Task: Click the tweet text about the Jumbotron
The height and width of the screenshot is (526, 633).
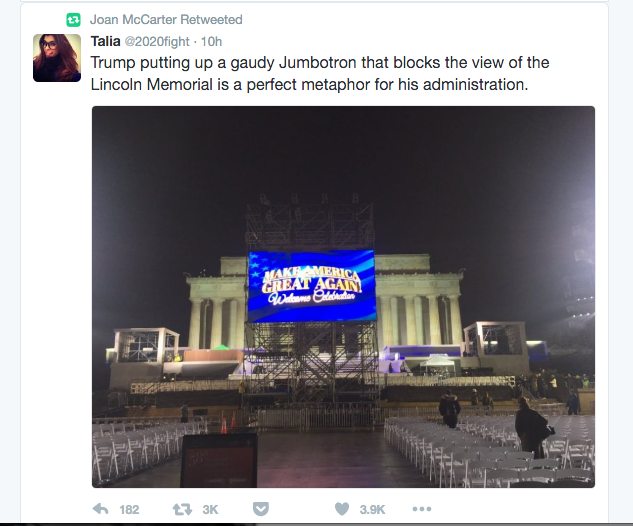Action: 320,73
